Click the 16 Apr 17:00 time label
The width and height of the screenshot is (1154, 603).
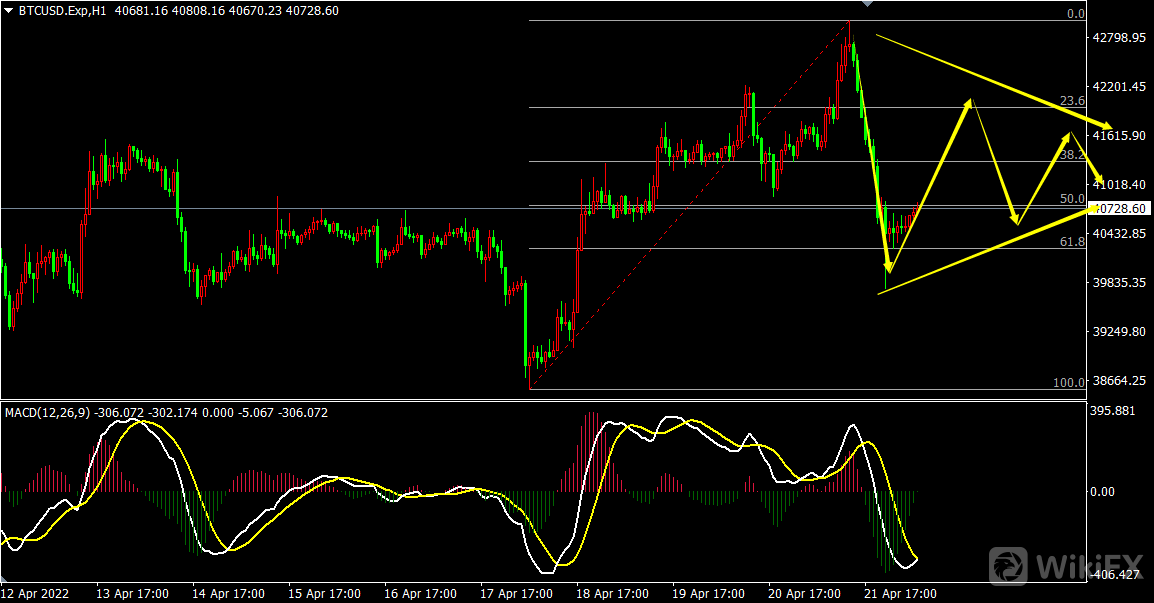click(420, 593)
